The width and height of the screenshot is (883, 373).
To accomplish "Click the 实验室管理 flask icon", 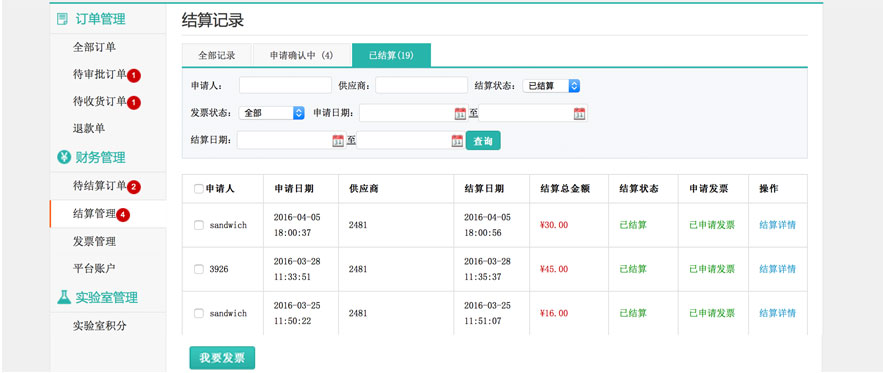I will click(x=64, y=297).
